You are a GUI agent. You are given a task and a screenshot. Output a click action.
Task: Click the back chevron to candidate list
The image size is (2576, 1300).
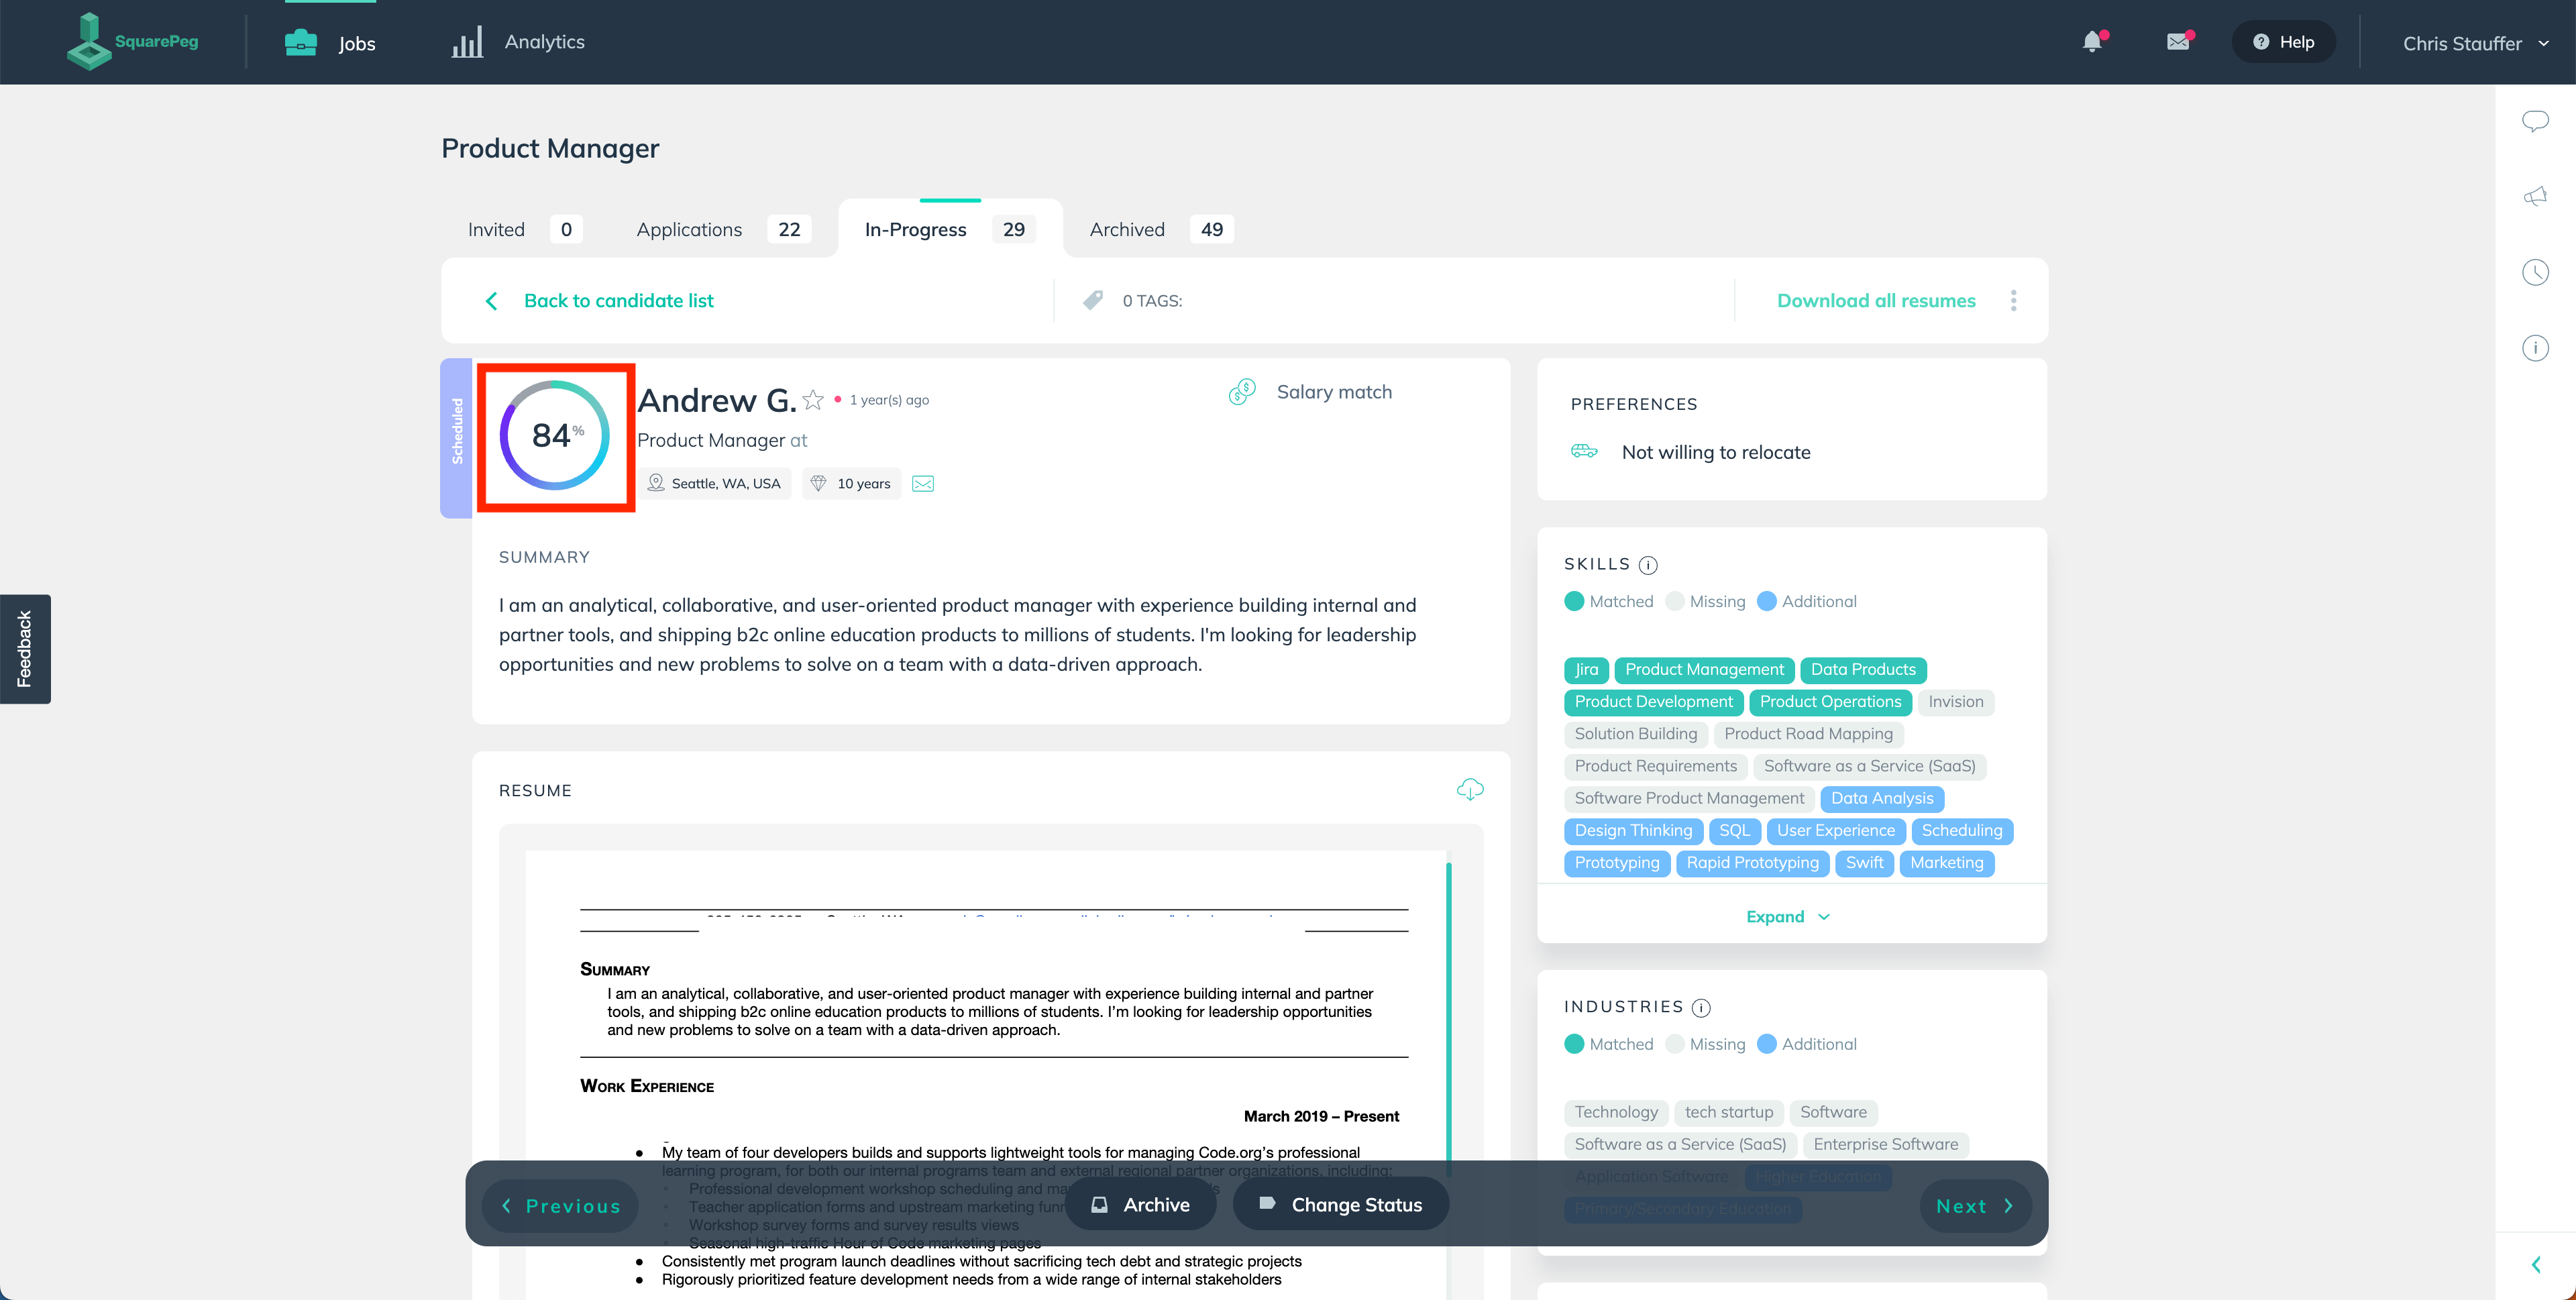tap(490, 300)
